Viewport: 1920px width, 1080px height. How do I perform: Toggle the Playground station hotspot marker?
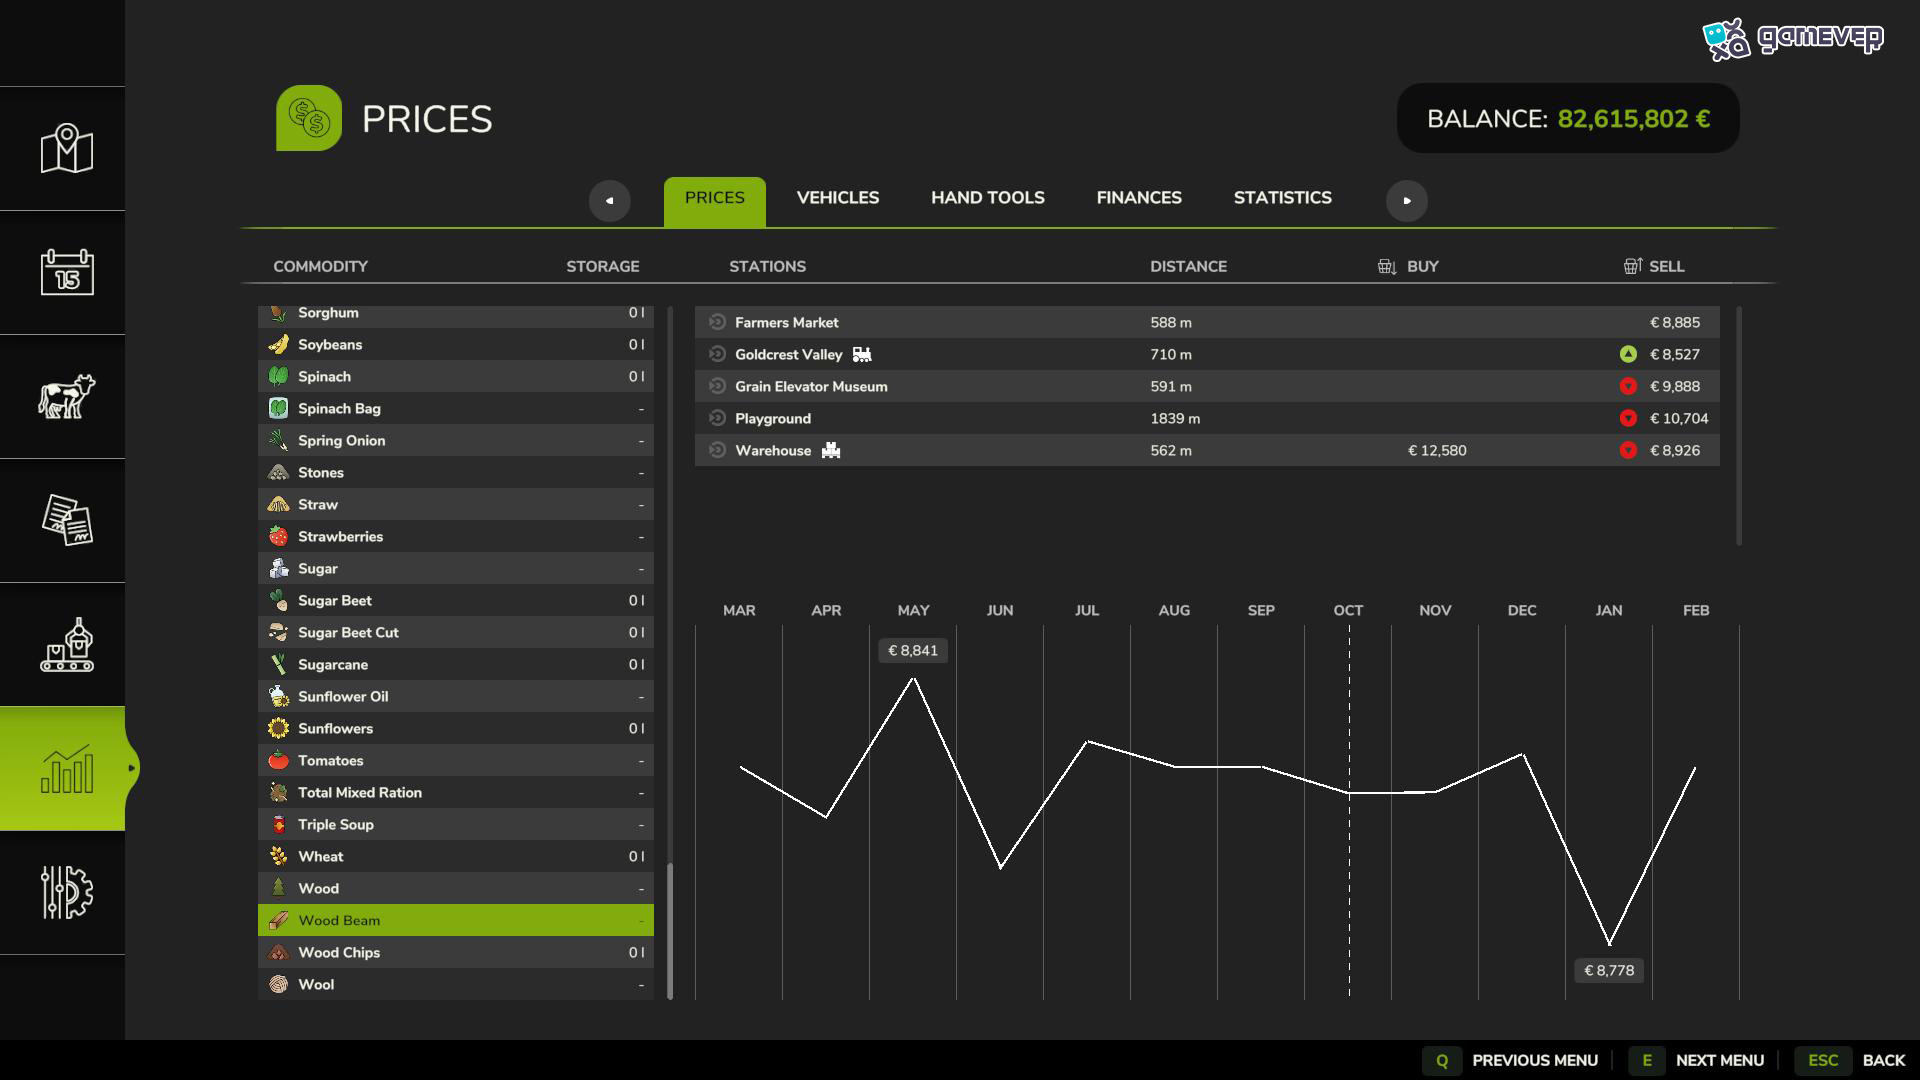pos(717,418)
